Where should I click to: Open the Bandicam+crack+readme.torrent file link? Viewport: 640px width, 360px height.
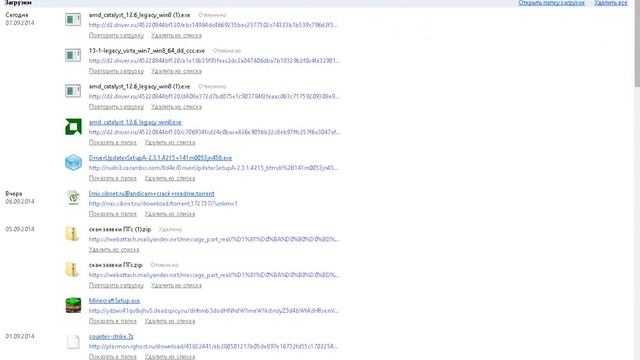click(151, 193)
